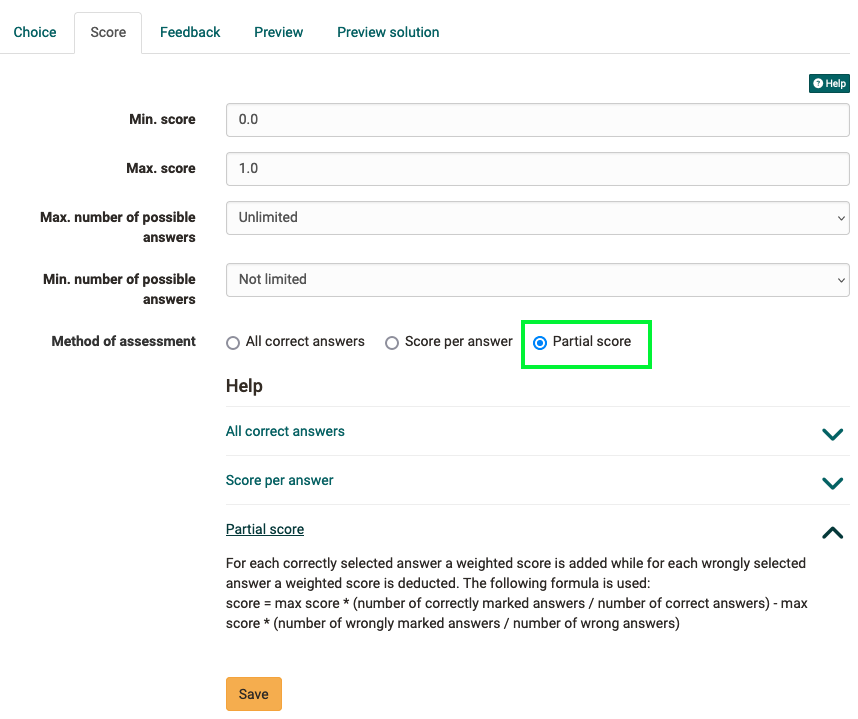This screenshot has width=858, height=719.
Task: Open the Preview solution tab
Action: pos(388,32)
